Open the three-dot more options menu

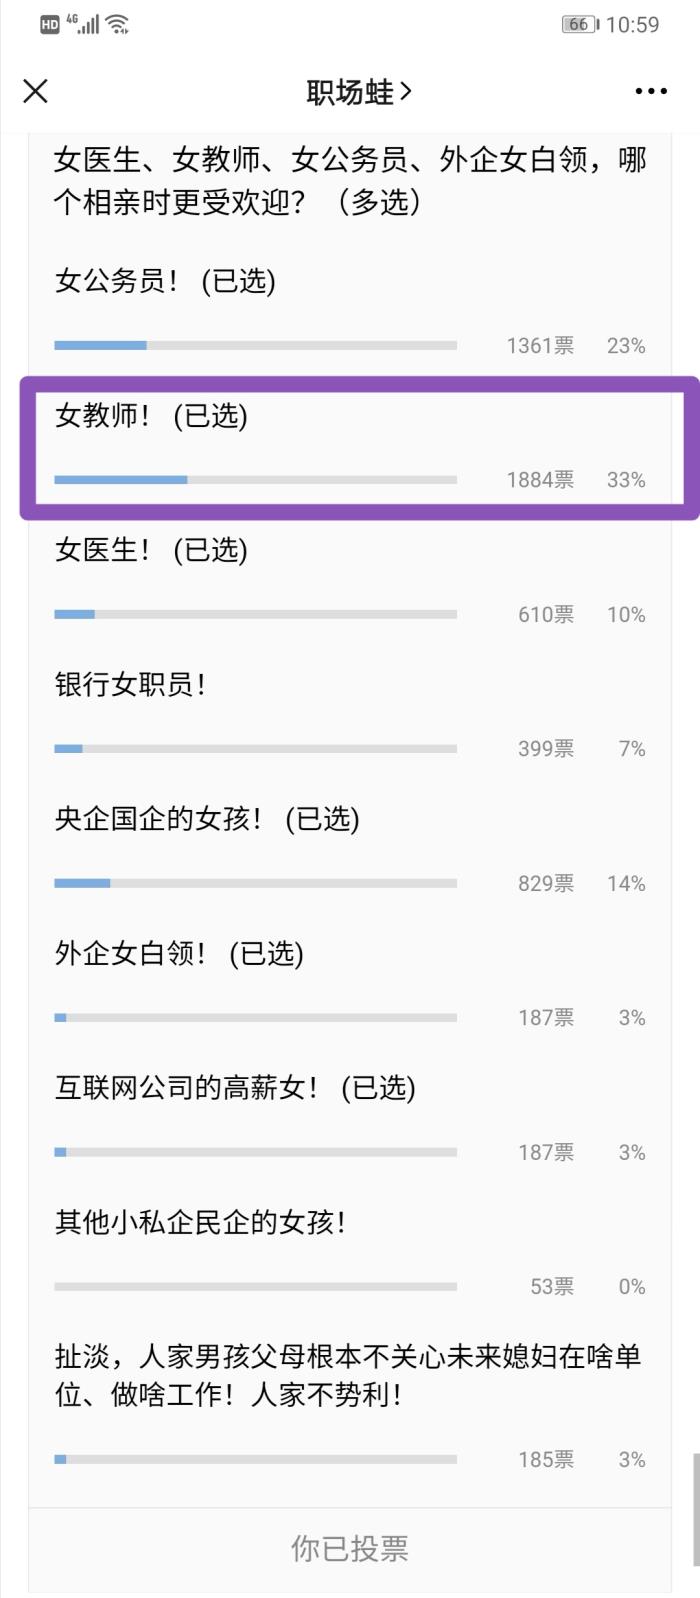tap(650, 91)
